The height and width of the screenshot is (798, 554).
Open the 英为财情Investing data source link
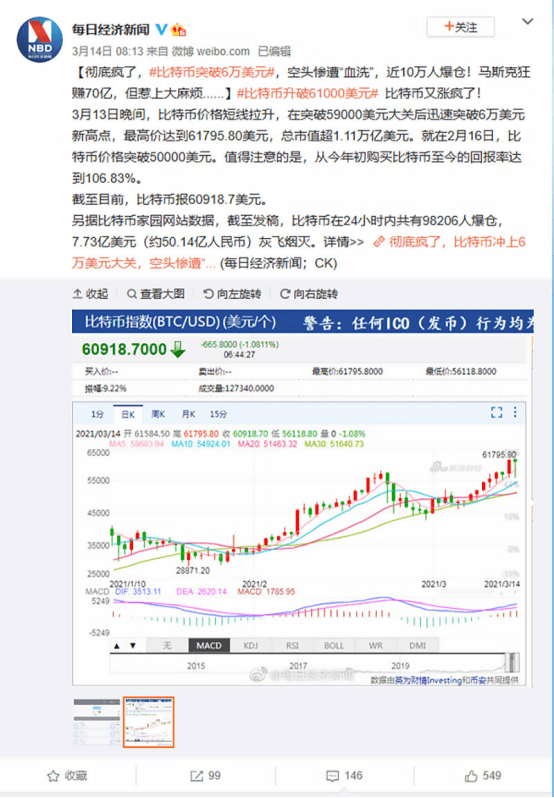coord(429,680)
